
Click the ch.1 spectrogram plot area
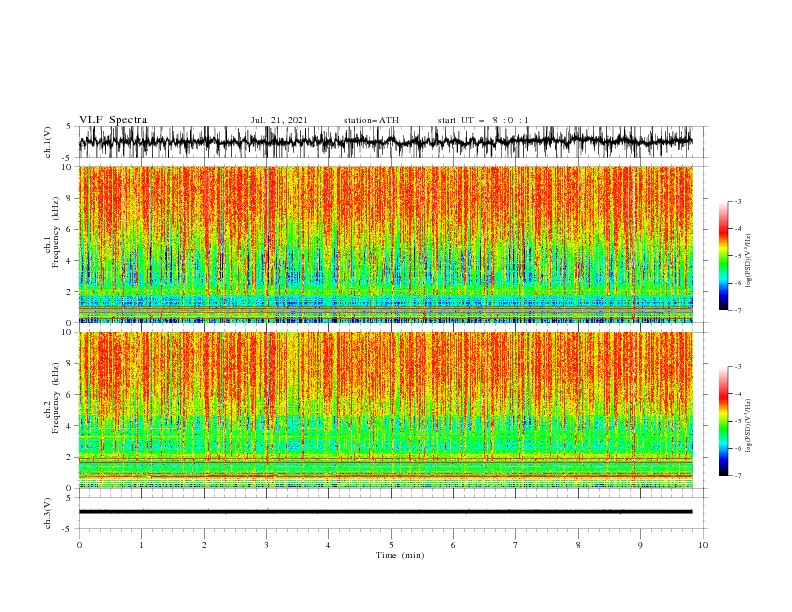(x=385, y=244)
